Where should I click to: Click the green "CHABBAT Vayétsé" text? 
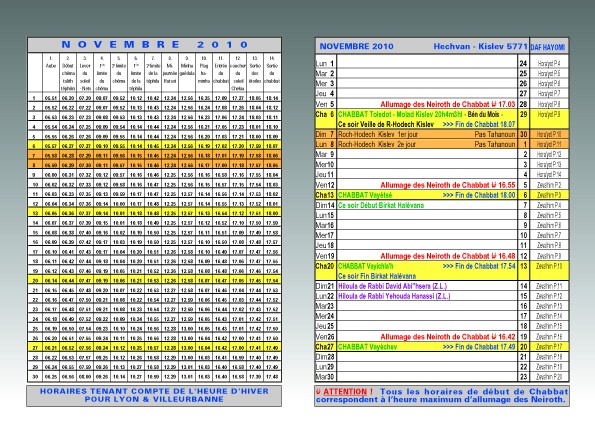pyautogui.click(x=365, y=195)
